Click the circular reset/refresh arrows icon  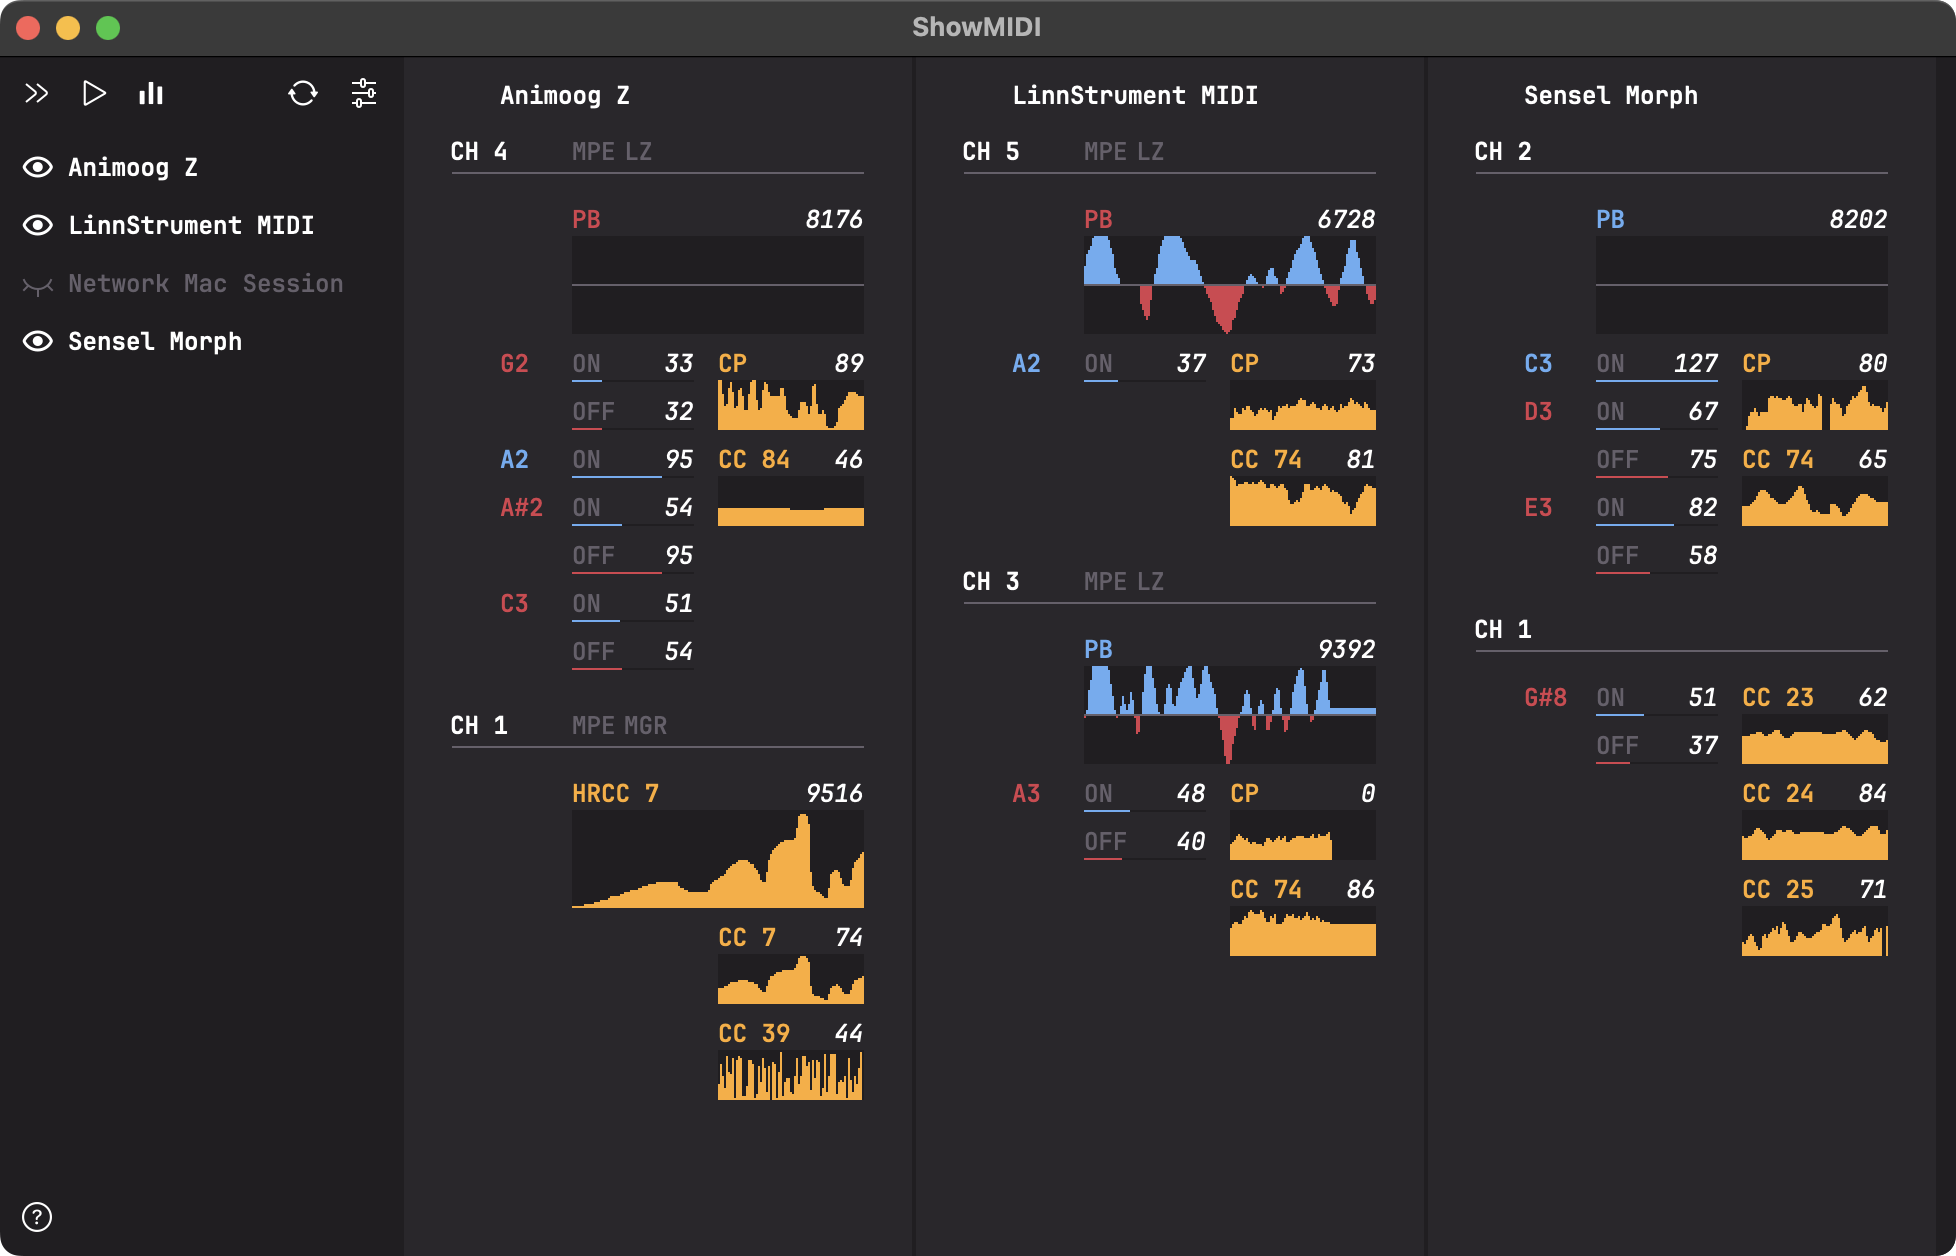[x=302, y=94]
